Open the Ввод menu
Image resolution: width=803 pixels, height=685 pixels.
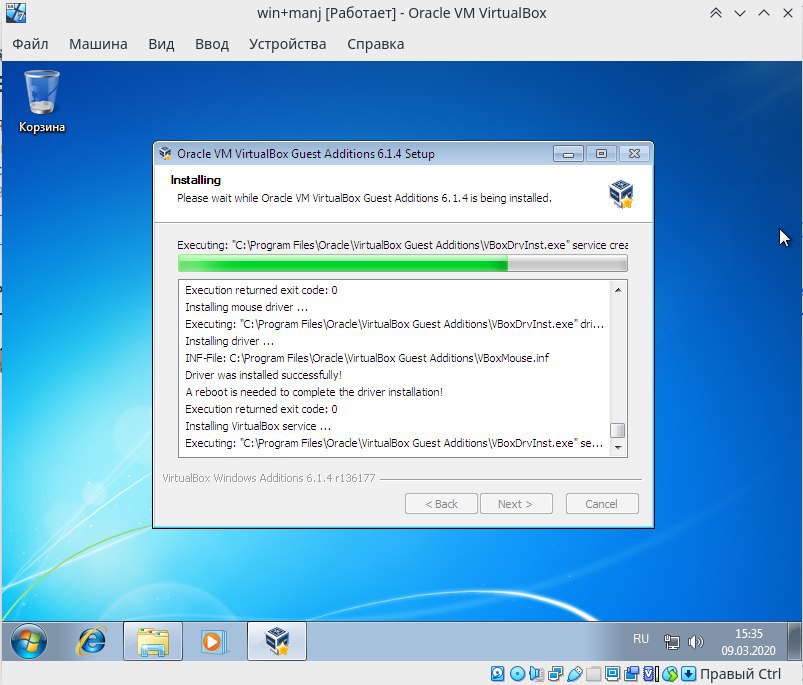click(212, 44)
